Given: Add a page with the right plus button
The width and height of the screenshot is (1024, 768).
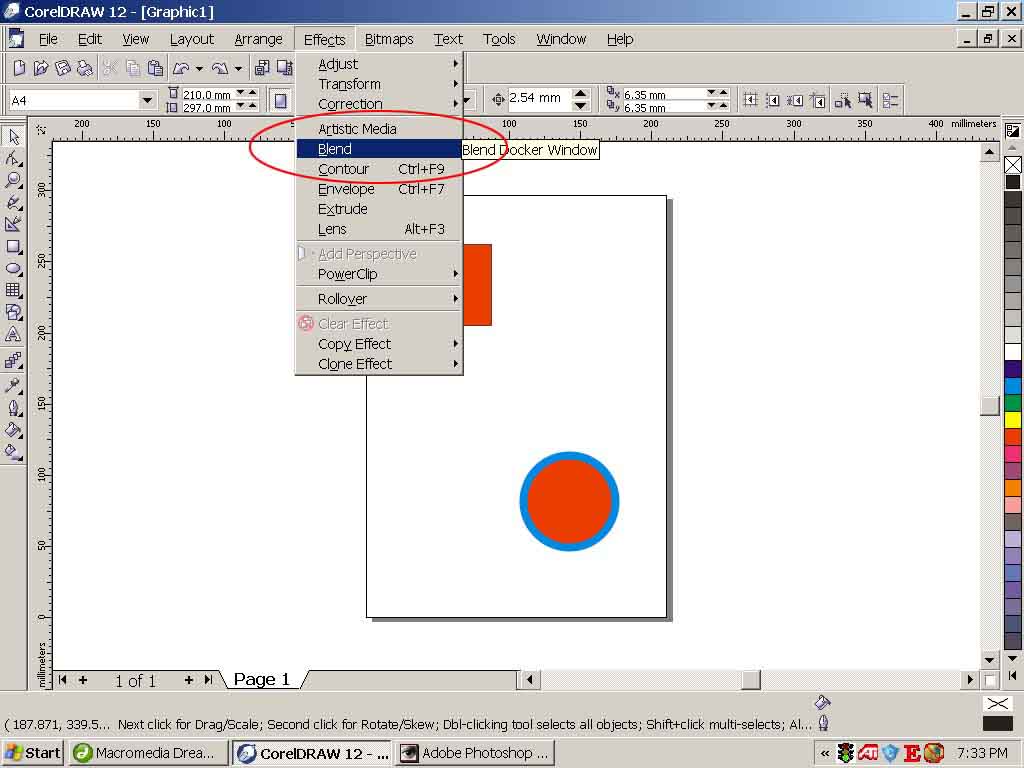Looking at the screenshot, I should pyautogui.click(x=189, y=680).
